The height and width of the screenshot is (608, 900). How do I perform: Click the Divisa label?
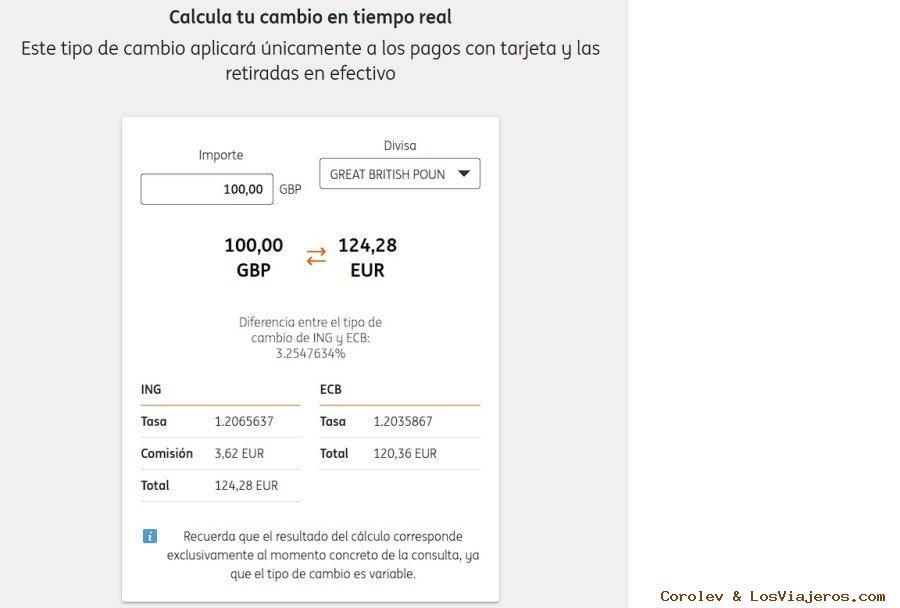click(x=400, y=145)
